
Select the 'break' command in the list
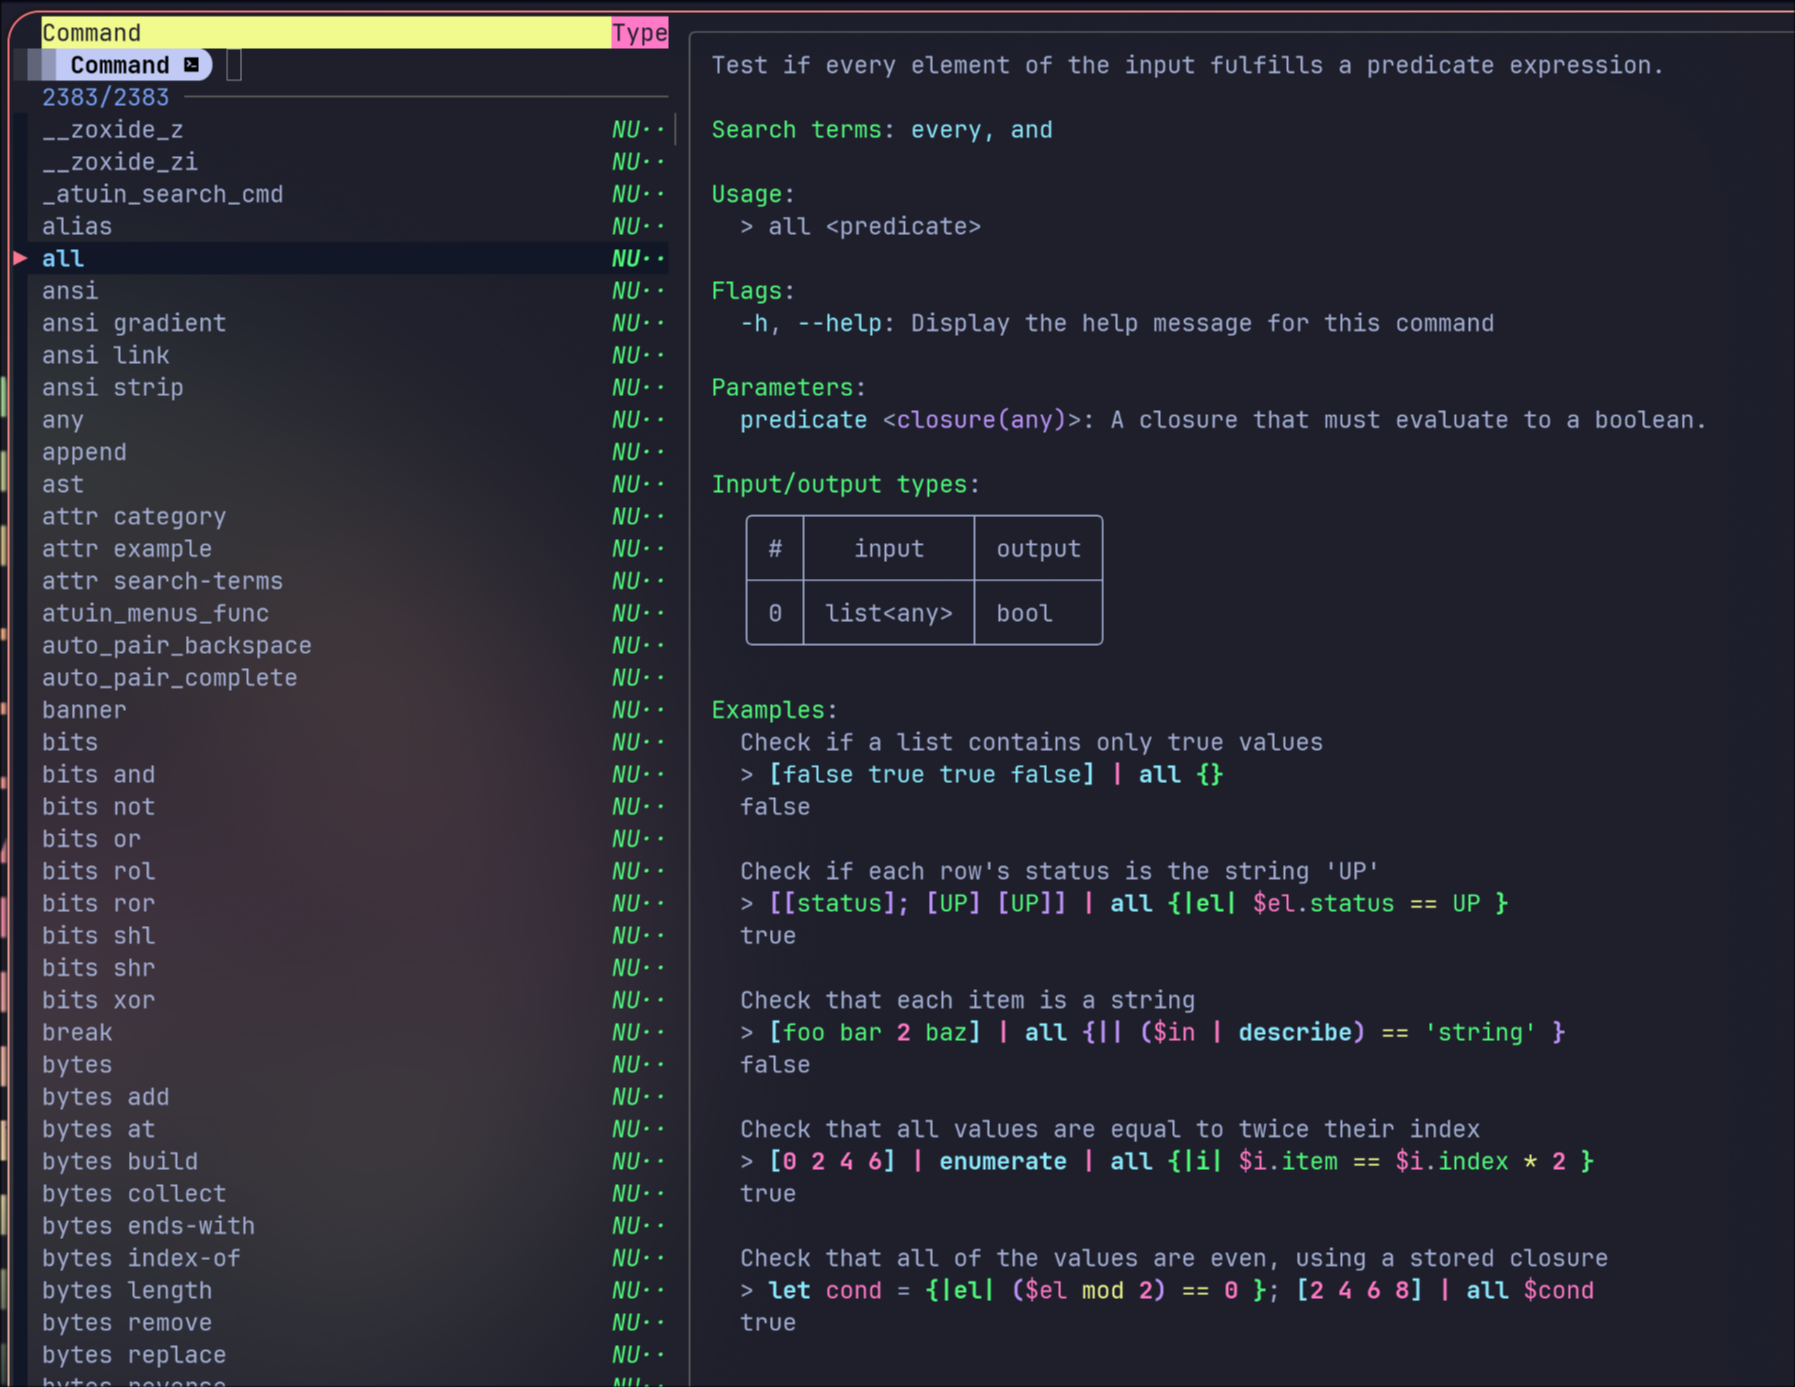pyautogui.click(x=77, y=1032)
